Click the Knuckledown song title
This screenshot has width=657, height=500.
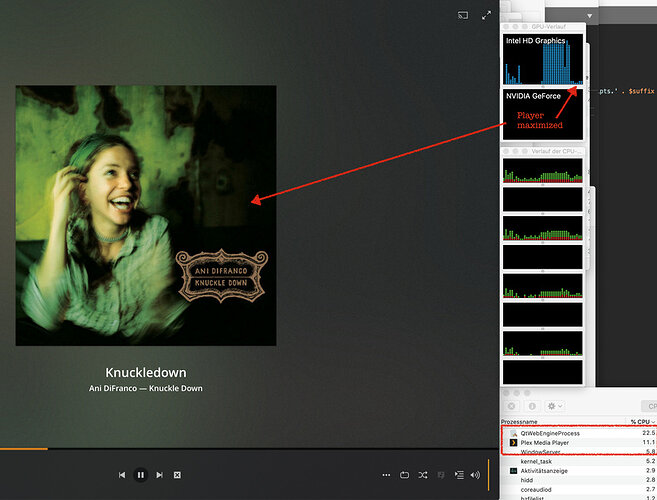click(146, 372)
